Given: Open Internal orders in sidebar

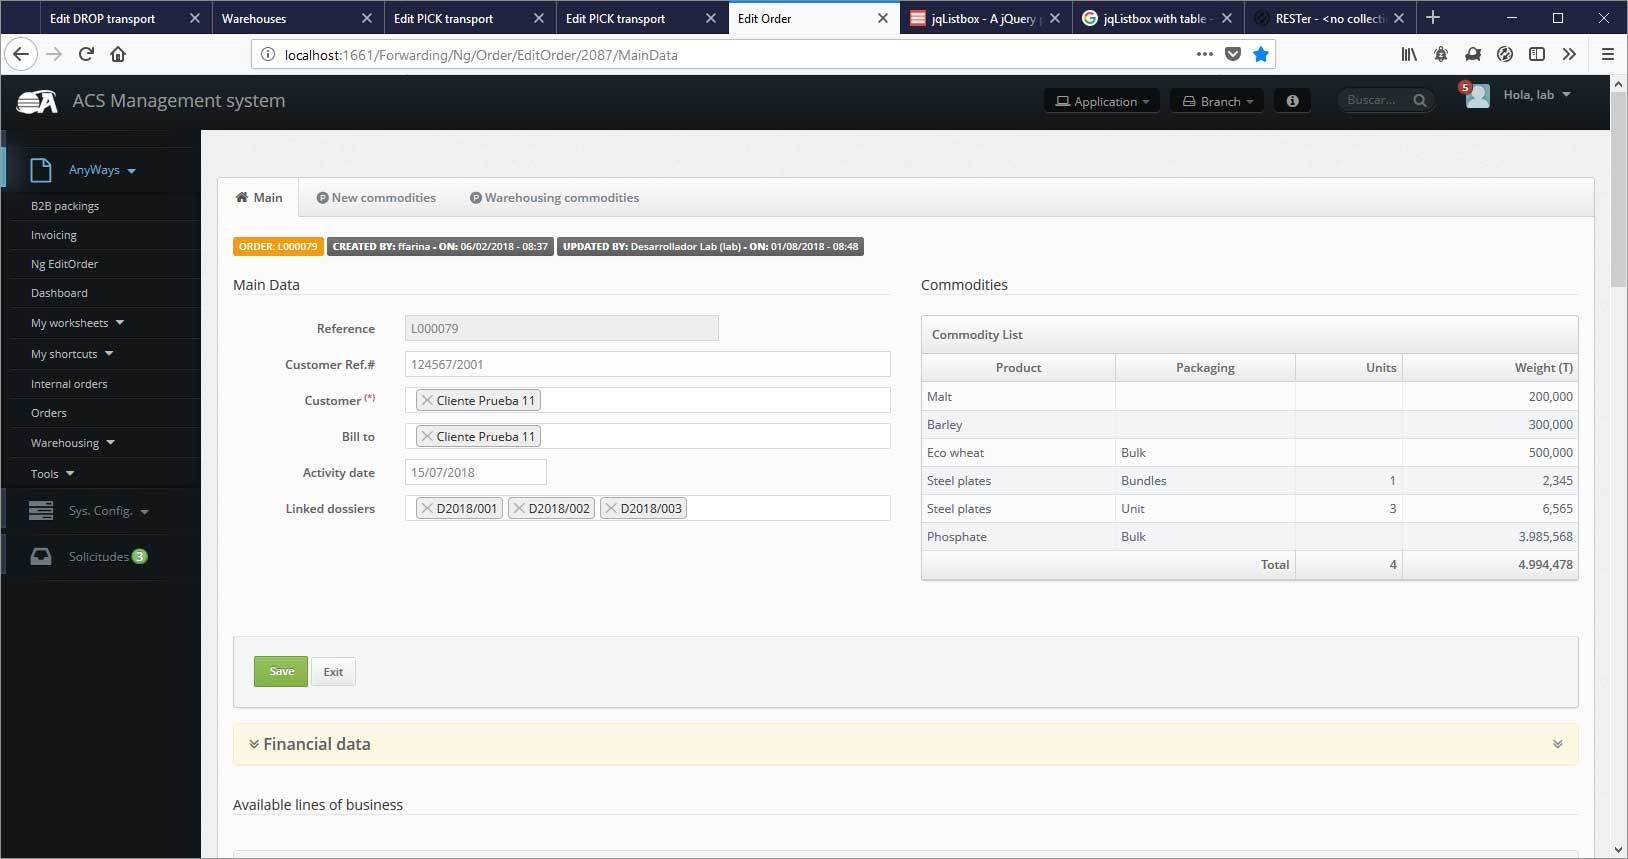Looking at the screenshot, I should [x=69, y=384].
